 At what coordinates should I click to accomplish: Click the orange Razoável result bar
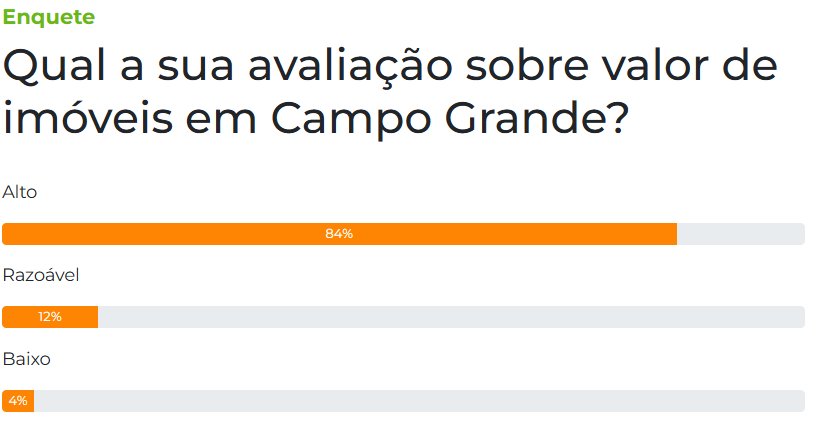(50, 317)
